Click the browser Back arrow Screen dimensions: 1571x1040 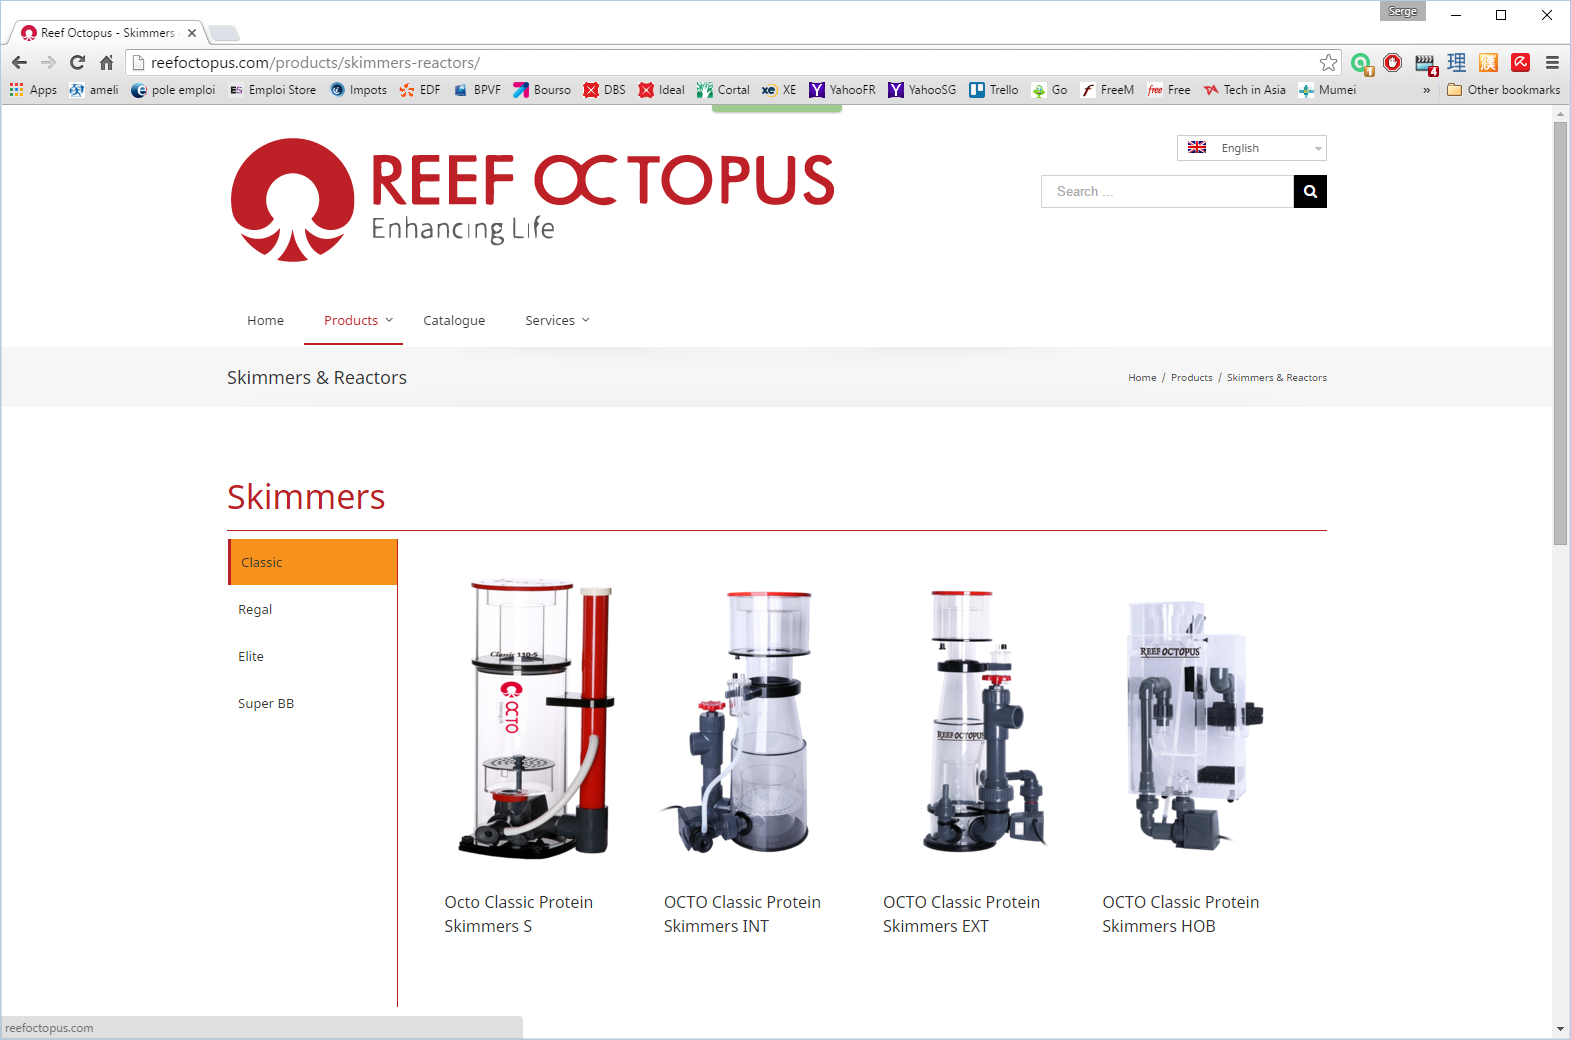click(x=19, y=62)
